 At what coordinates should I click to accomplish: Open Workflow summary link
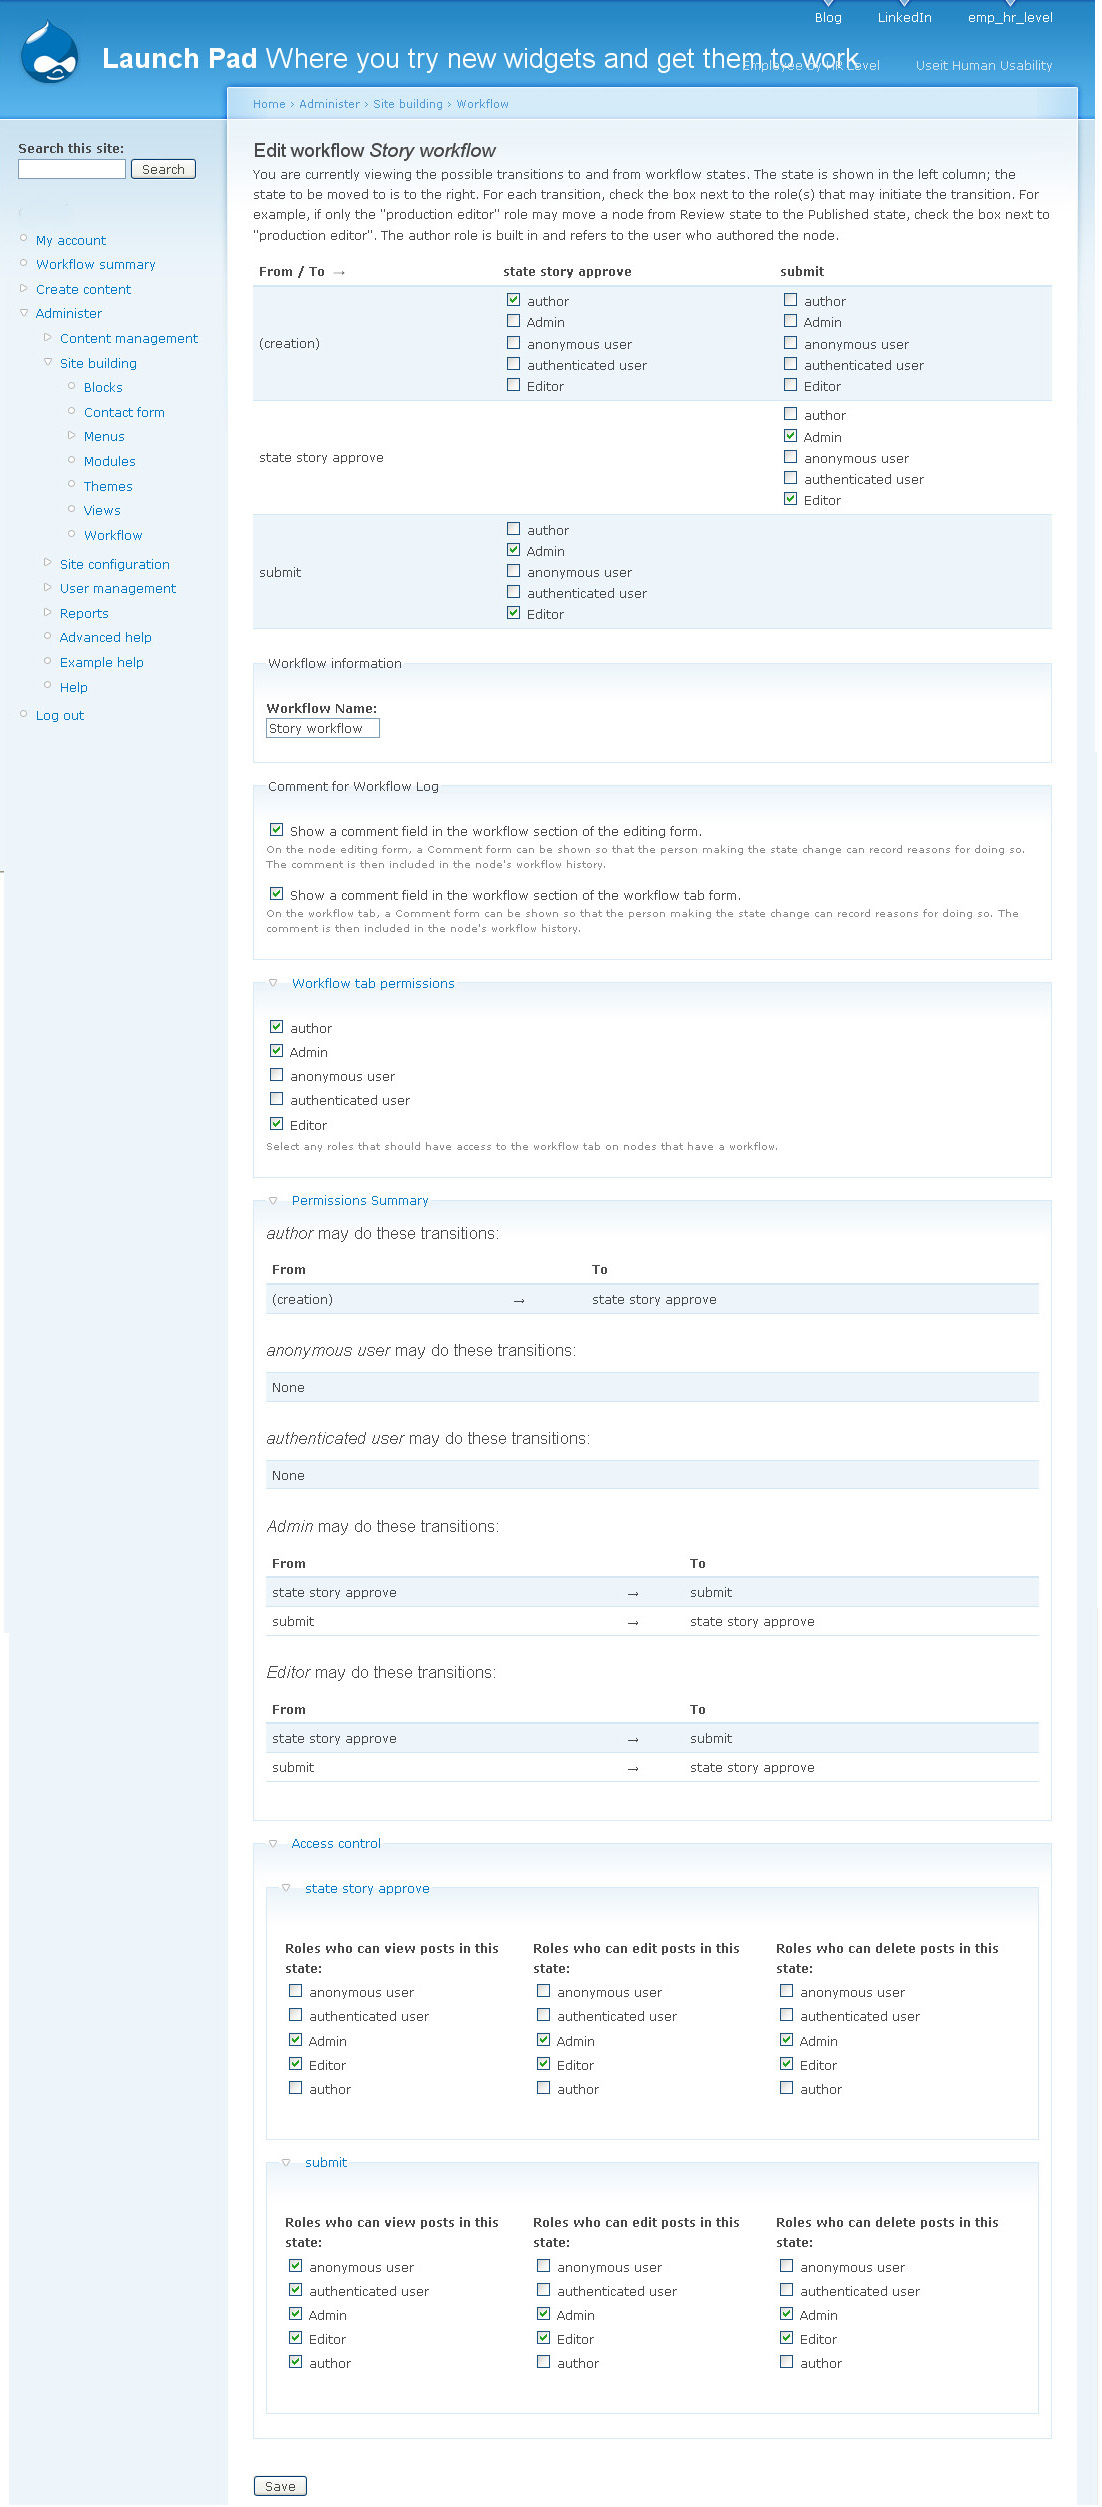pos(96,265)
